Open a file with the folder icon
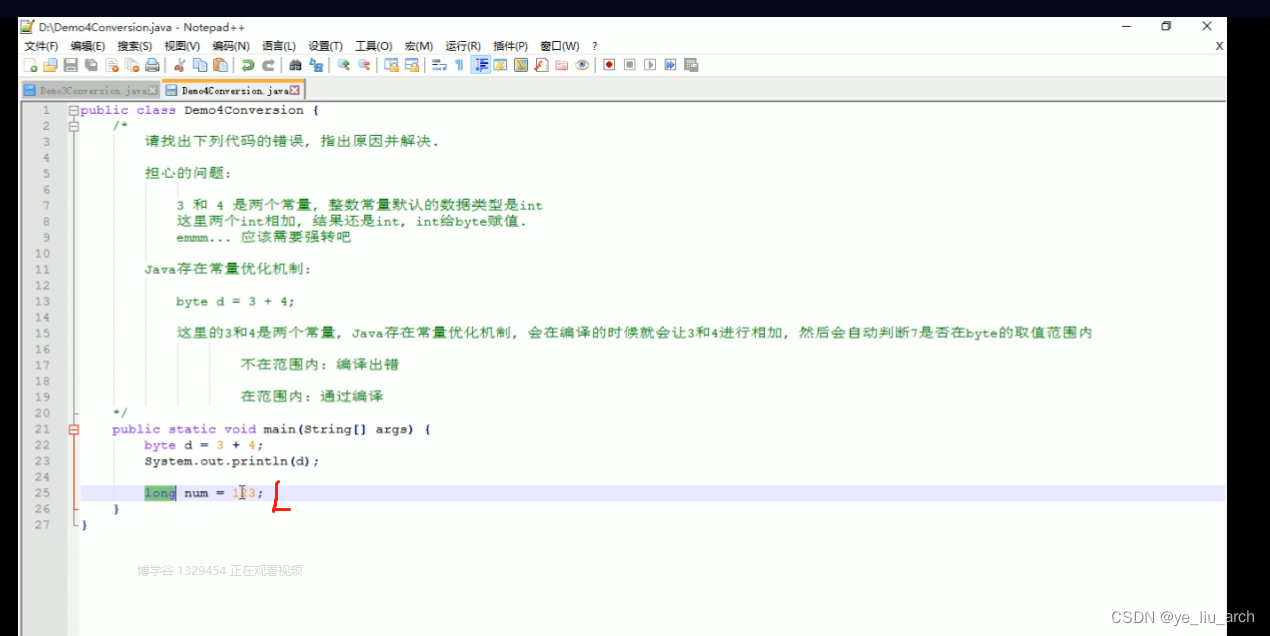This screenshot has width=1270, height=636. point(49,64)
